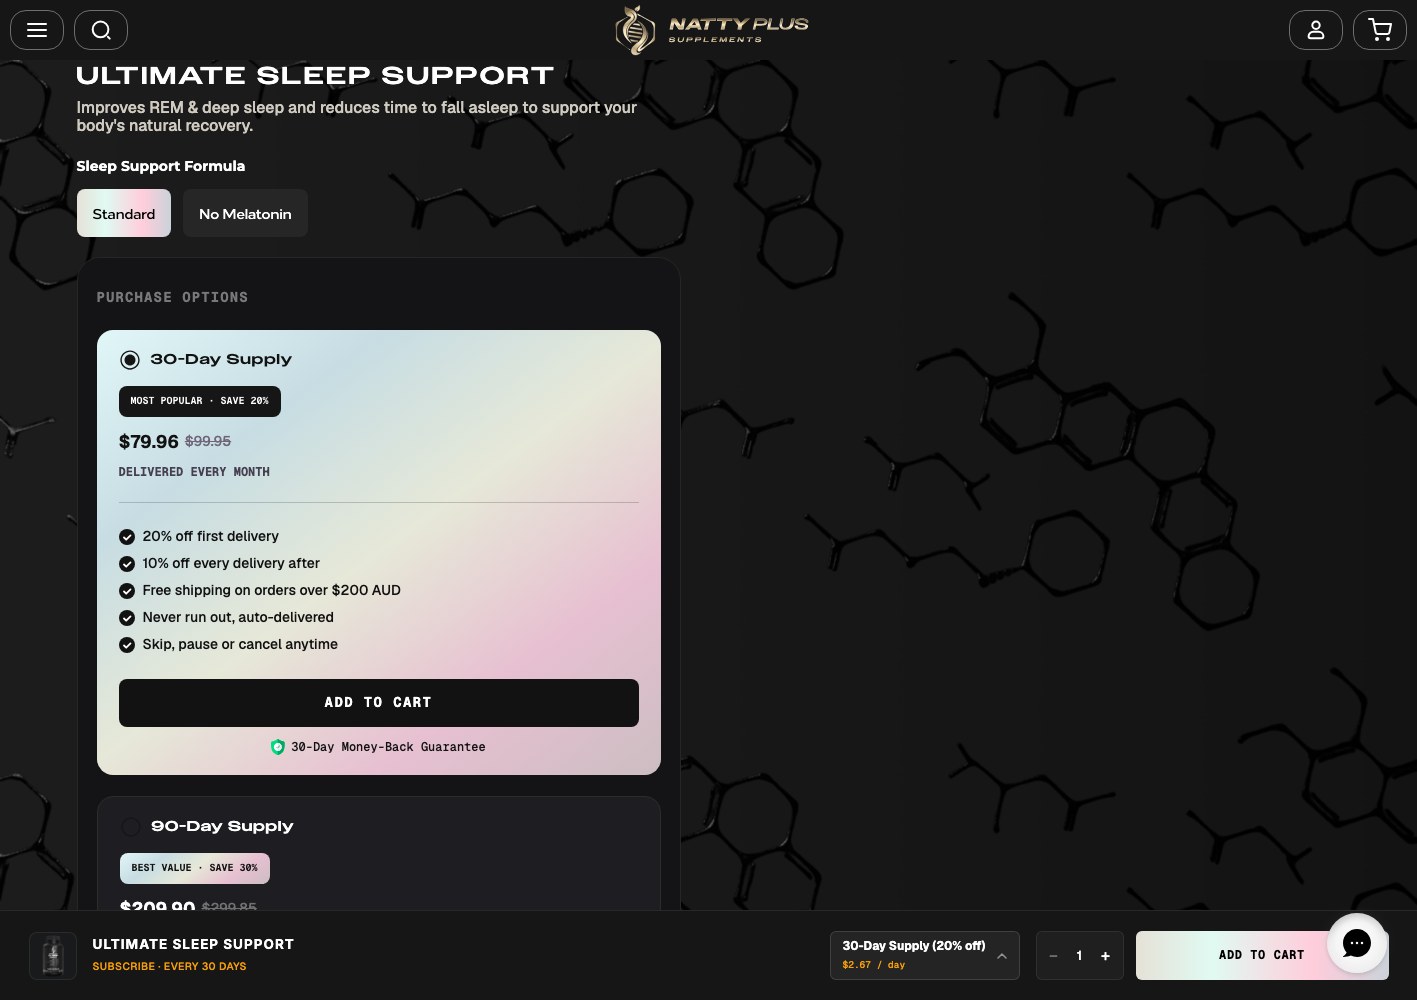Select the 30-Day Supply radio button
Screen dimensions: 1417x1000
click(x=130, y=360)
